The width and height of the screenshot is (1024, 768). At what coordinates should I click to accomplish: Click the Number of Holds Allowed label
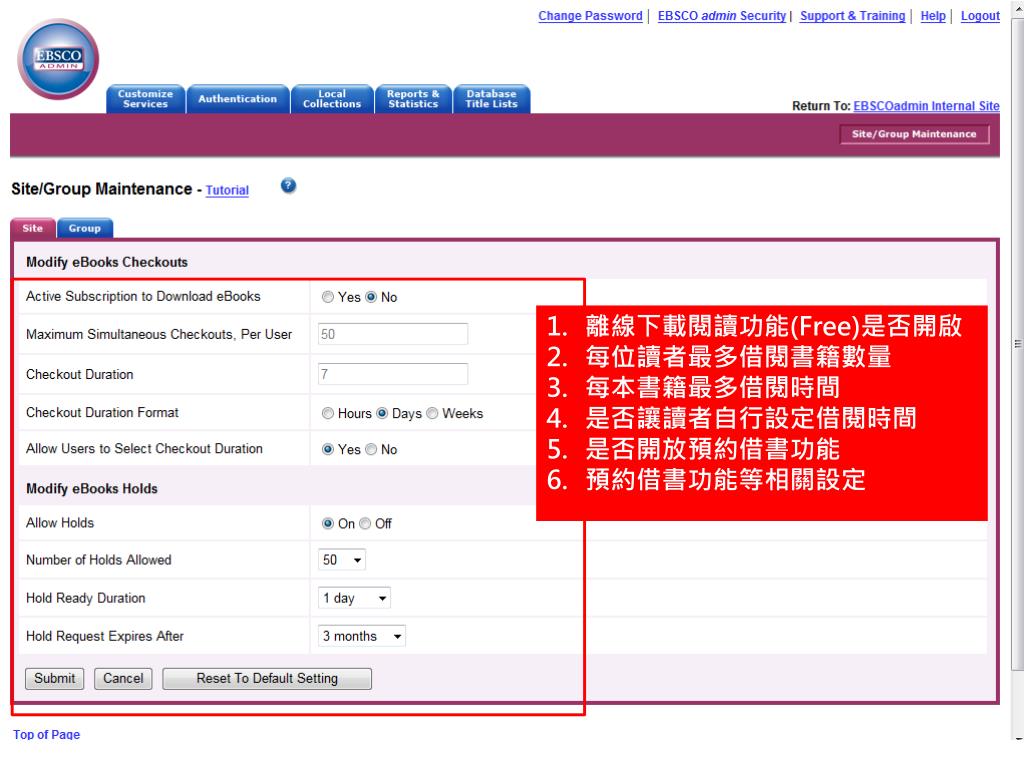tap(99, 560)
